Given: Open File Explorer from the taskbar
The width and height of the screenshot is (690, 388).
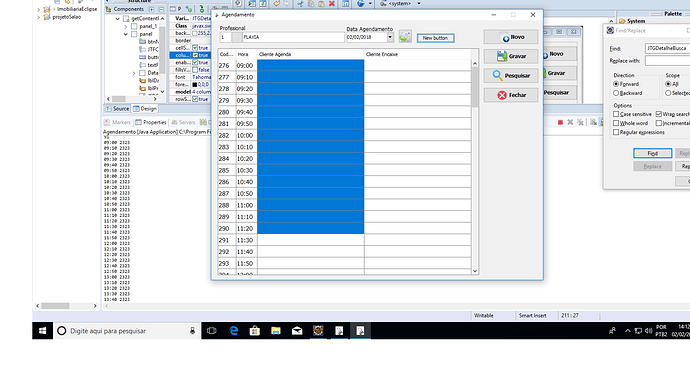Looking at the screenshot, I should pos(276,331).
